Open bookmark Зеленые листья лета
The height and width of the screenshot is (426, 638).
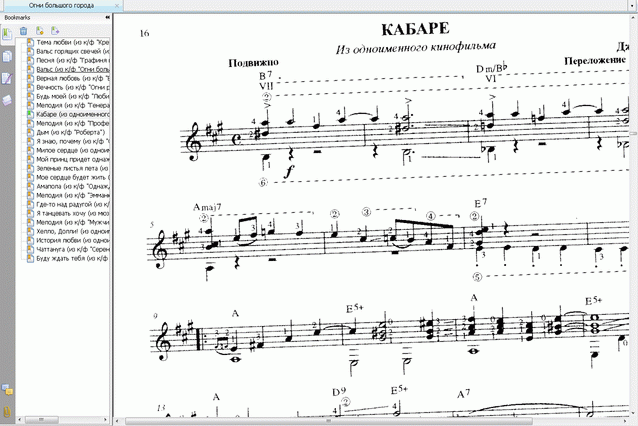(73, 168)
